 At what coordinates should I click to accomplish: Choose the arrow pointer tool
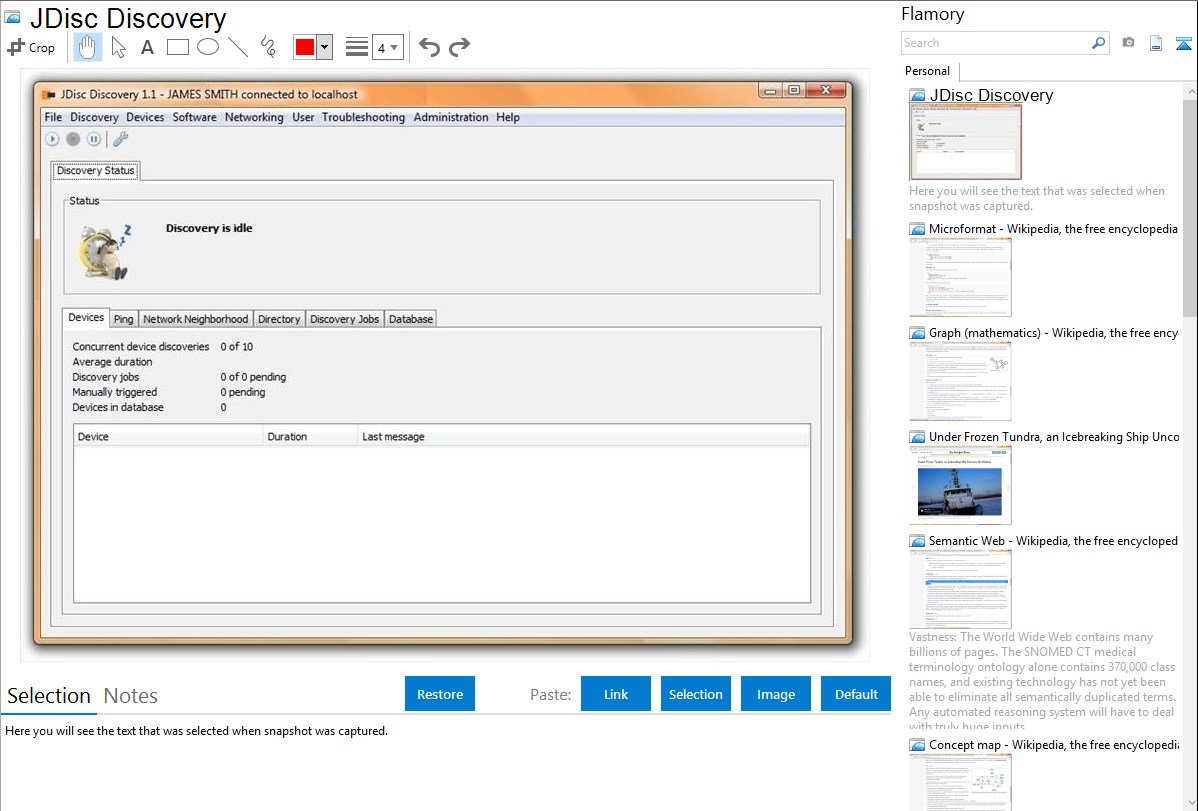[x=118, y=47]
